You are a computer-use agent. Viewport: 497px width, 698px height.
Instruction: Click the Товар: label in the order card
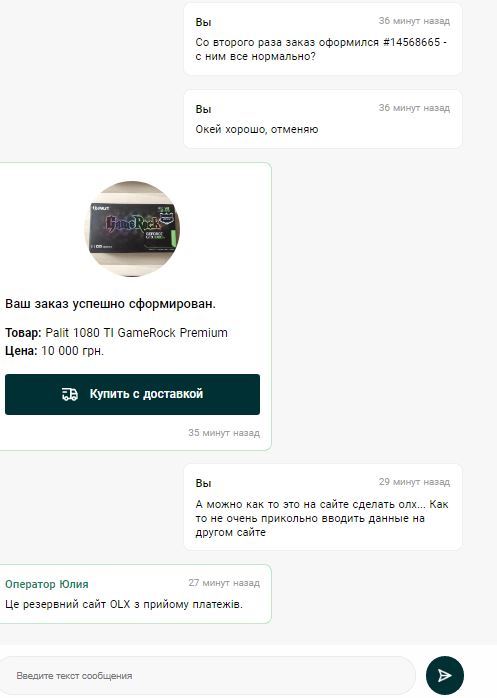pyautogui.click(x=23, y=333)
